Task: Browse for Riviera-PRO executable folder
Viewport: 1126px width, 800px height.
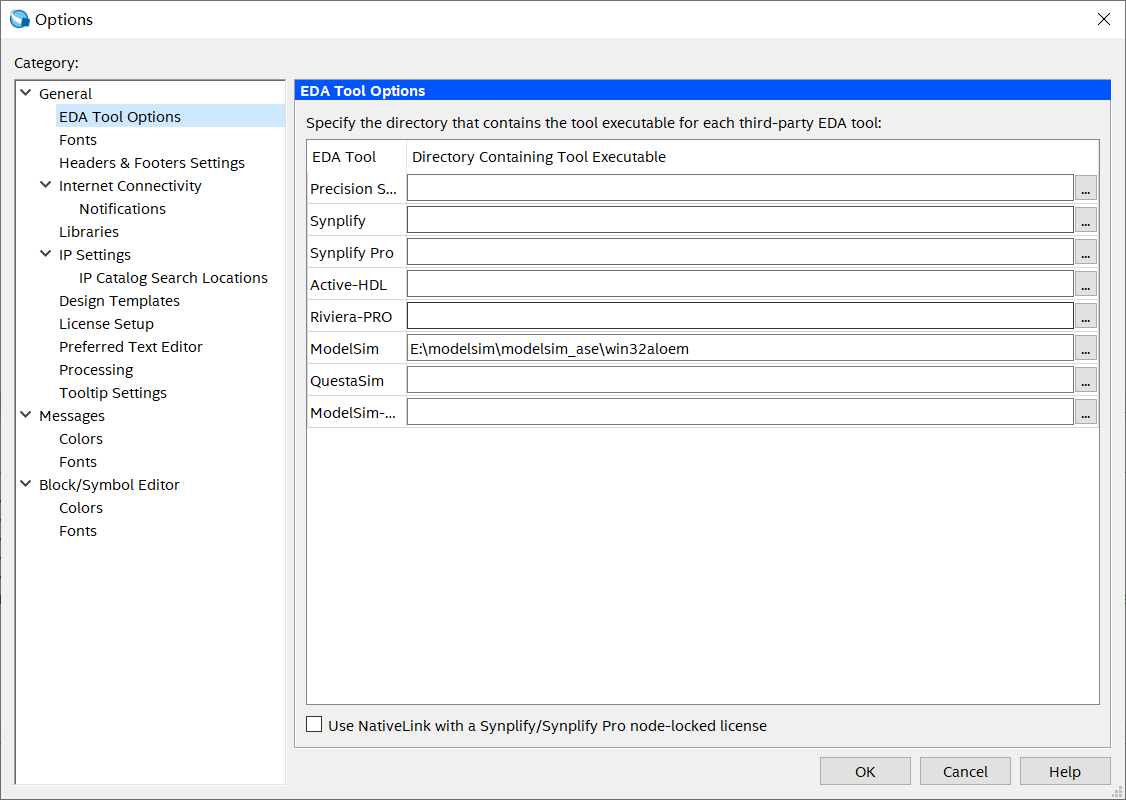Action: 1086,316
